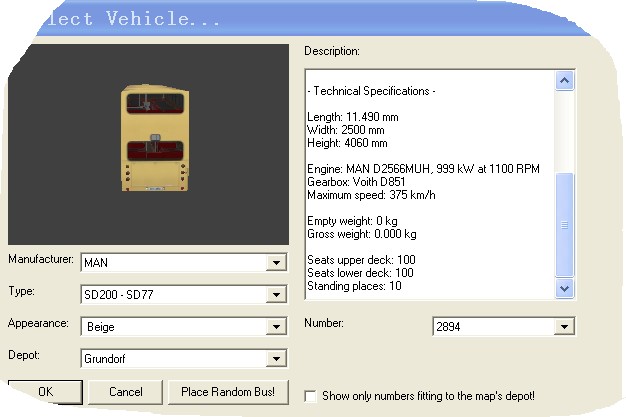Click the Description scrollbar thumb
The width and height of the screenshot is (626, 417).
565,225
